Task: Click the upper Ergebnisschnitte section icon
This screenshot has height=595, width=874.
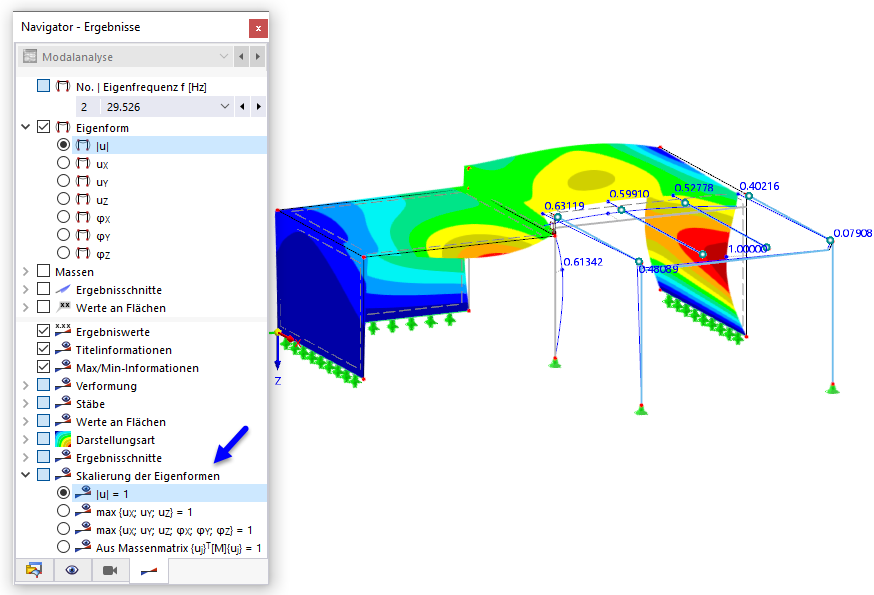Action: (x=63, y=289)
